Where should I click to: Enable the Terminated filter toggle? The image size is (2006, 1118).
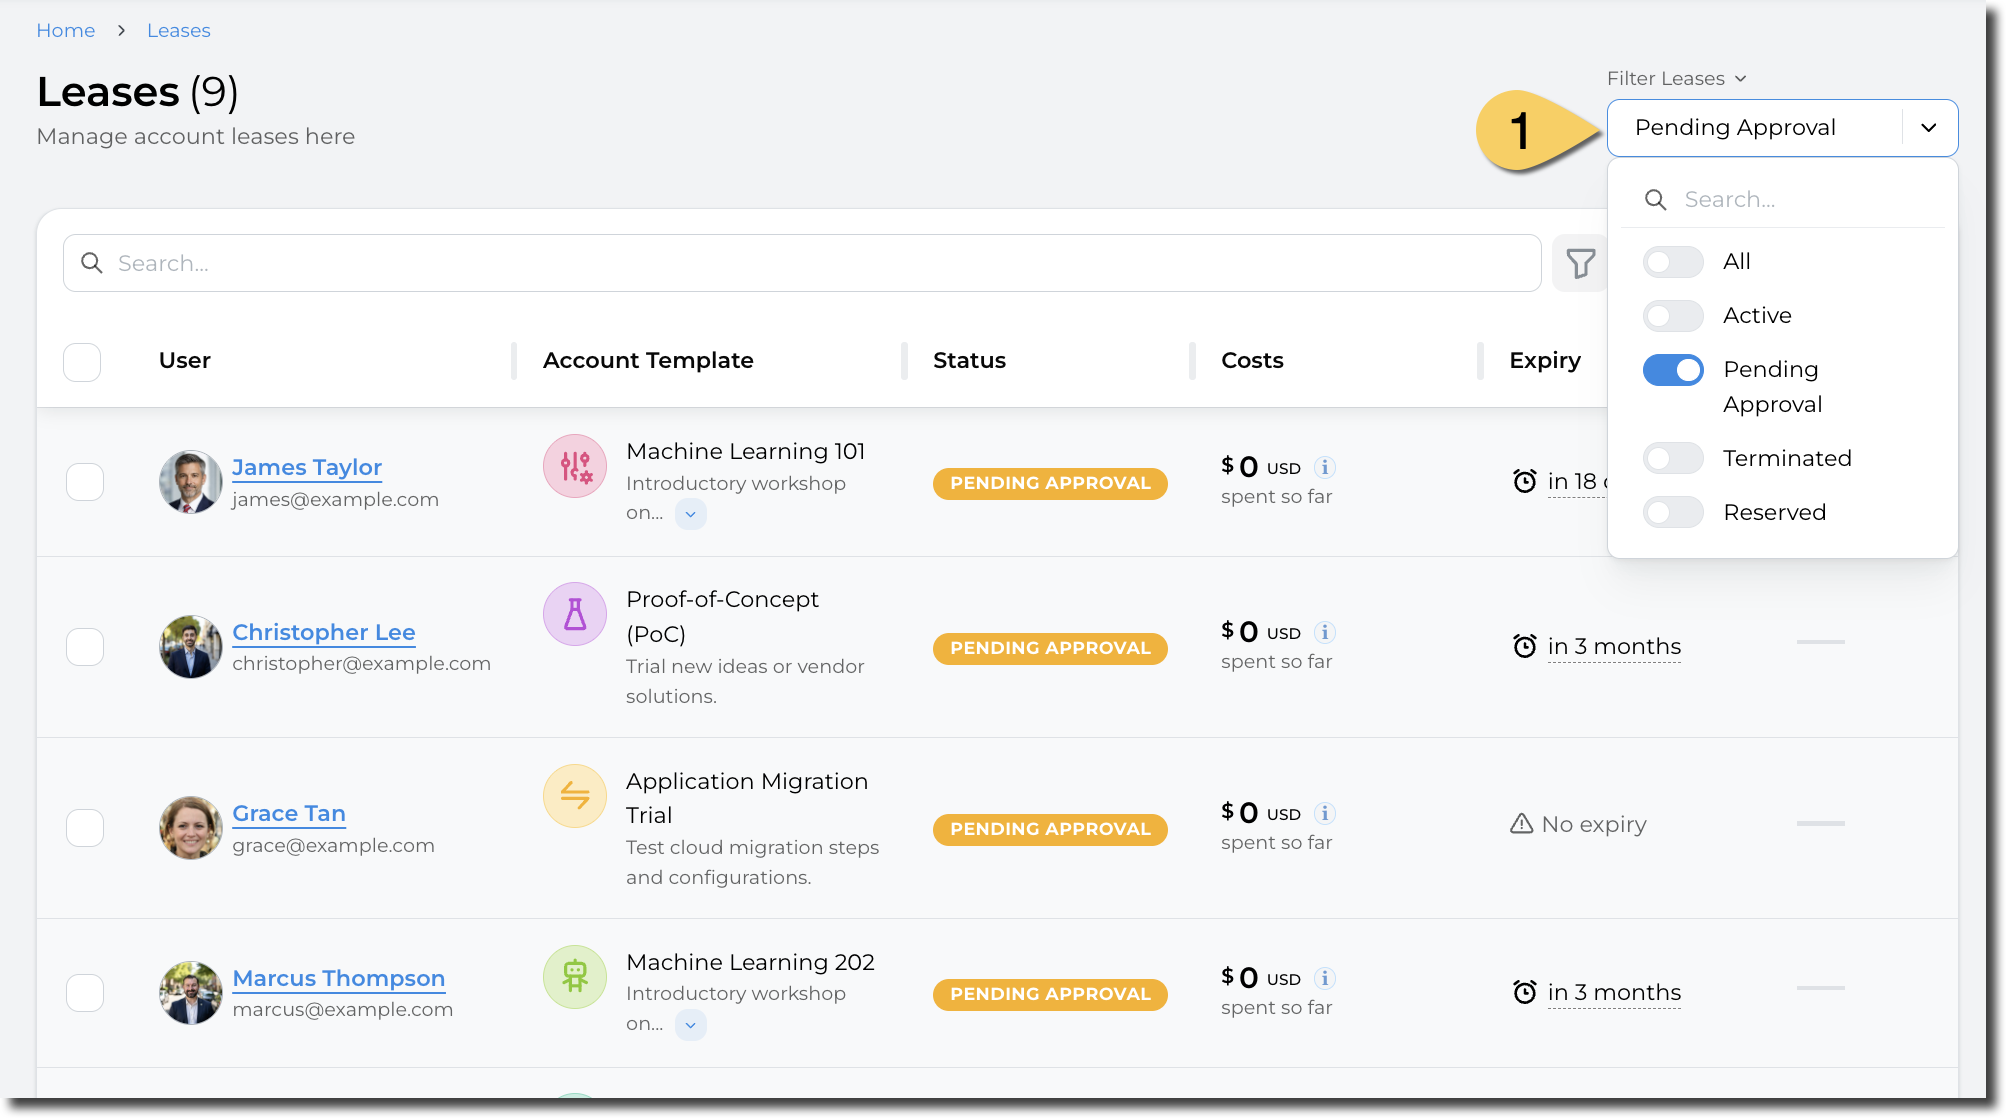coord(1673,458)
